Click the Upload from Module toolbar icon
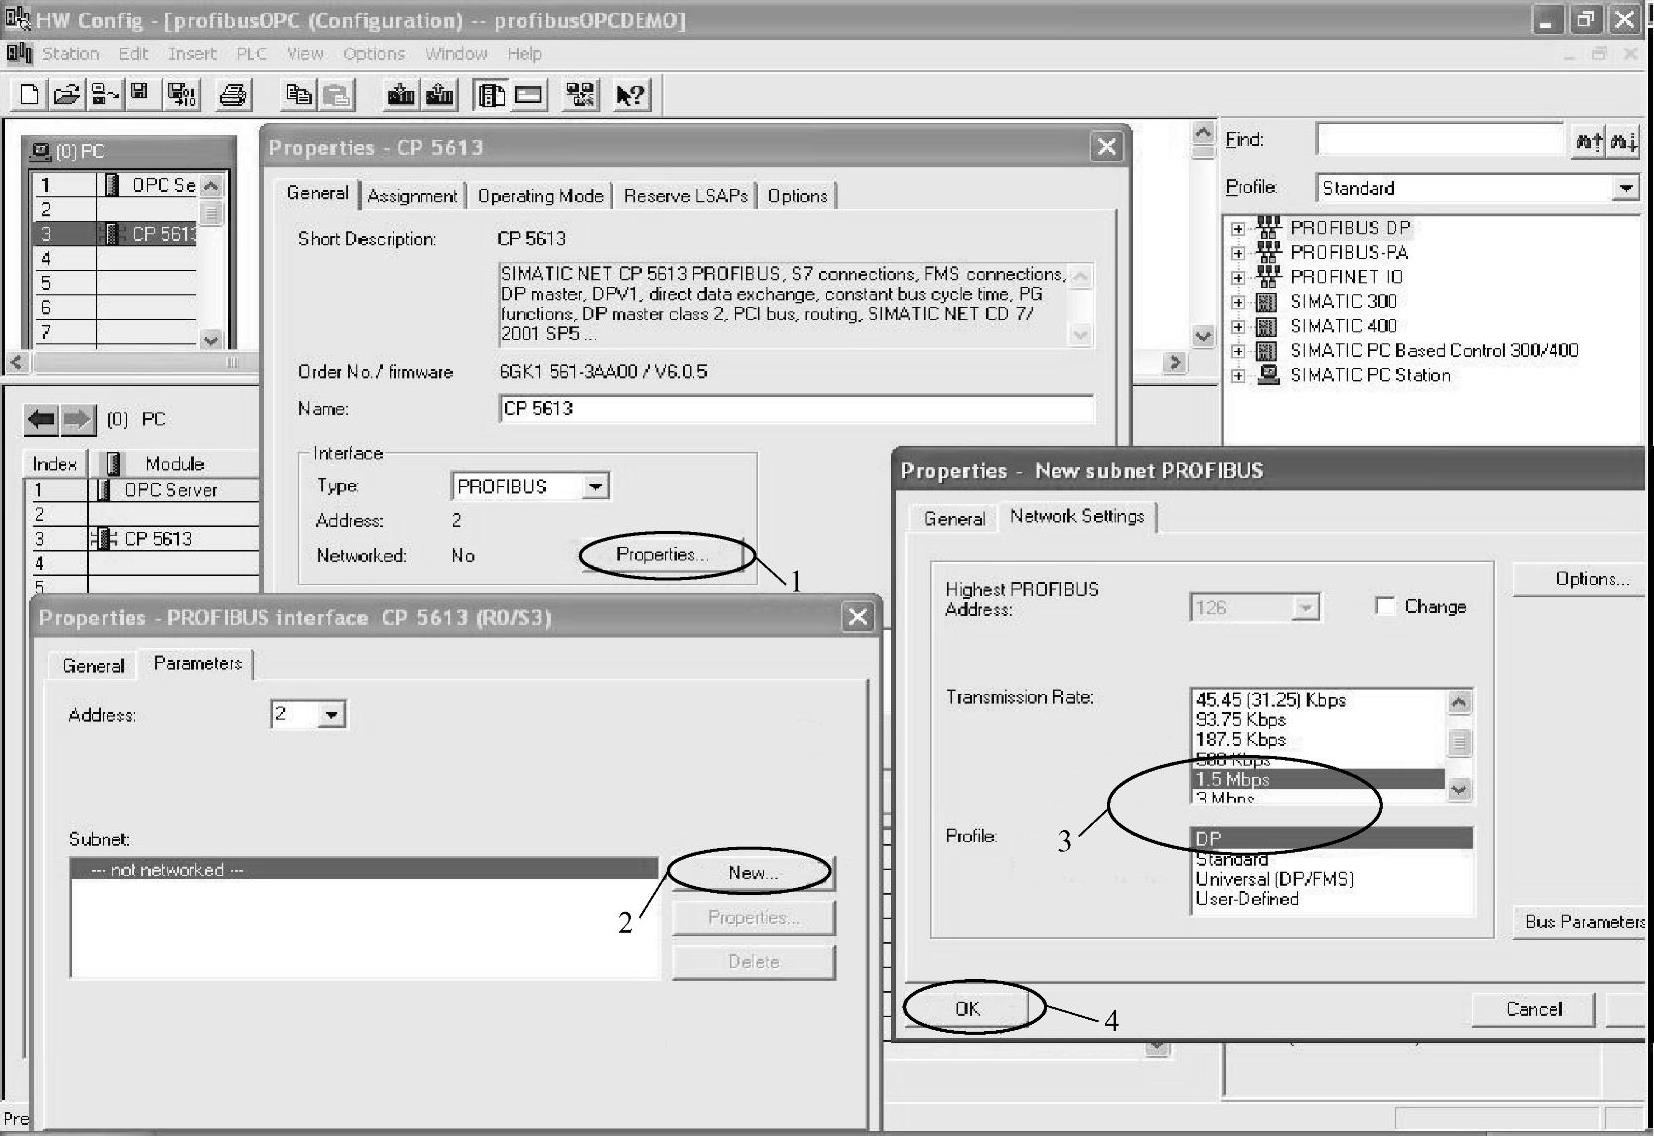 440,95
